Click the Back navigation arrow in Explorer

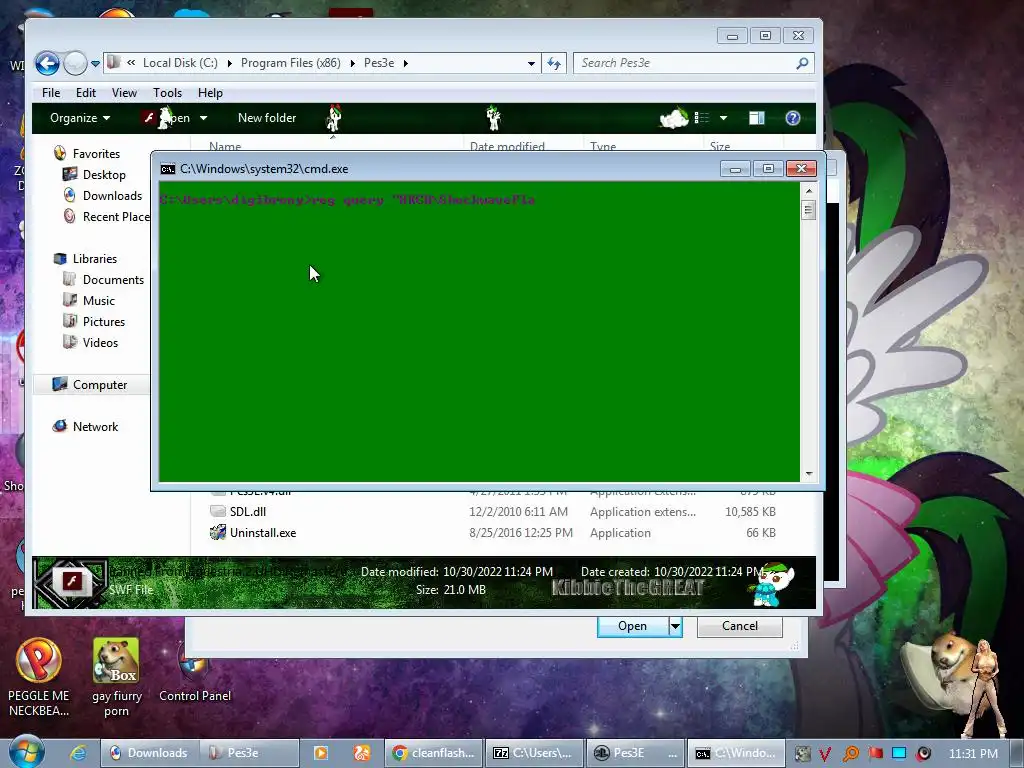tap(47, 63)
